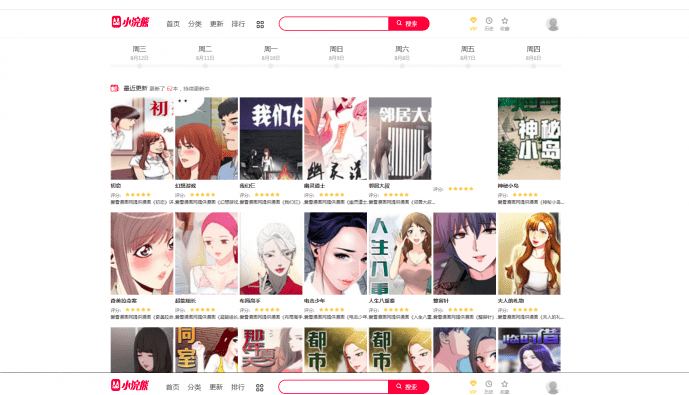This screenshot has height=395, width=689.
Task: Open the 初恋 comic cover
Action: tap(142, 138)
